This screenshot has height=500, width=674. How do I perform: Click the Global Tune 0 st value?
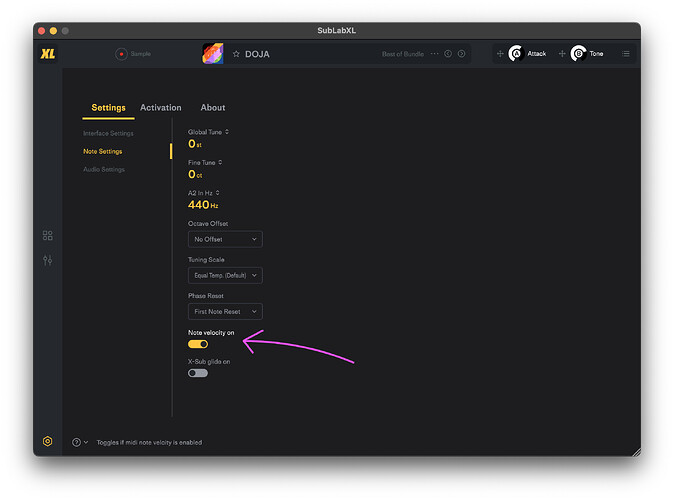pos(195,144)
